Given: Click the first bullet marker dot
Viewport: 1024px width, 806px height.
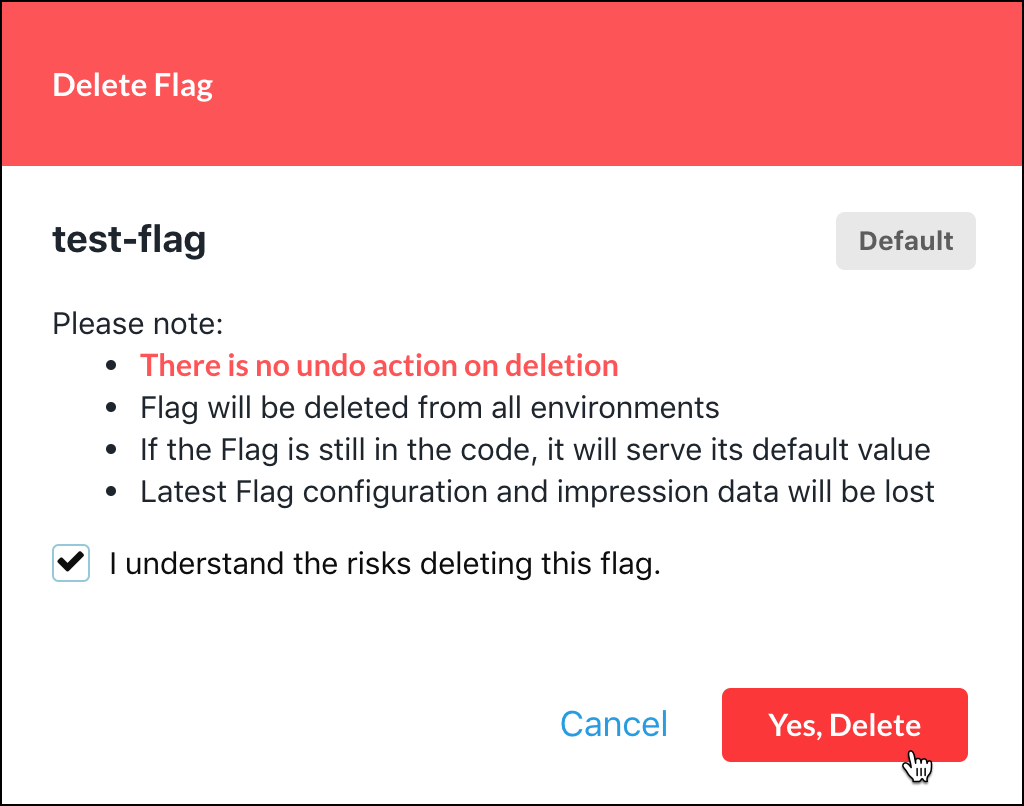Looking at the screenshot, I should point(112,365).
